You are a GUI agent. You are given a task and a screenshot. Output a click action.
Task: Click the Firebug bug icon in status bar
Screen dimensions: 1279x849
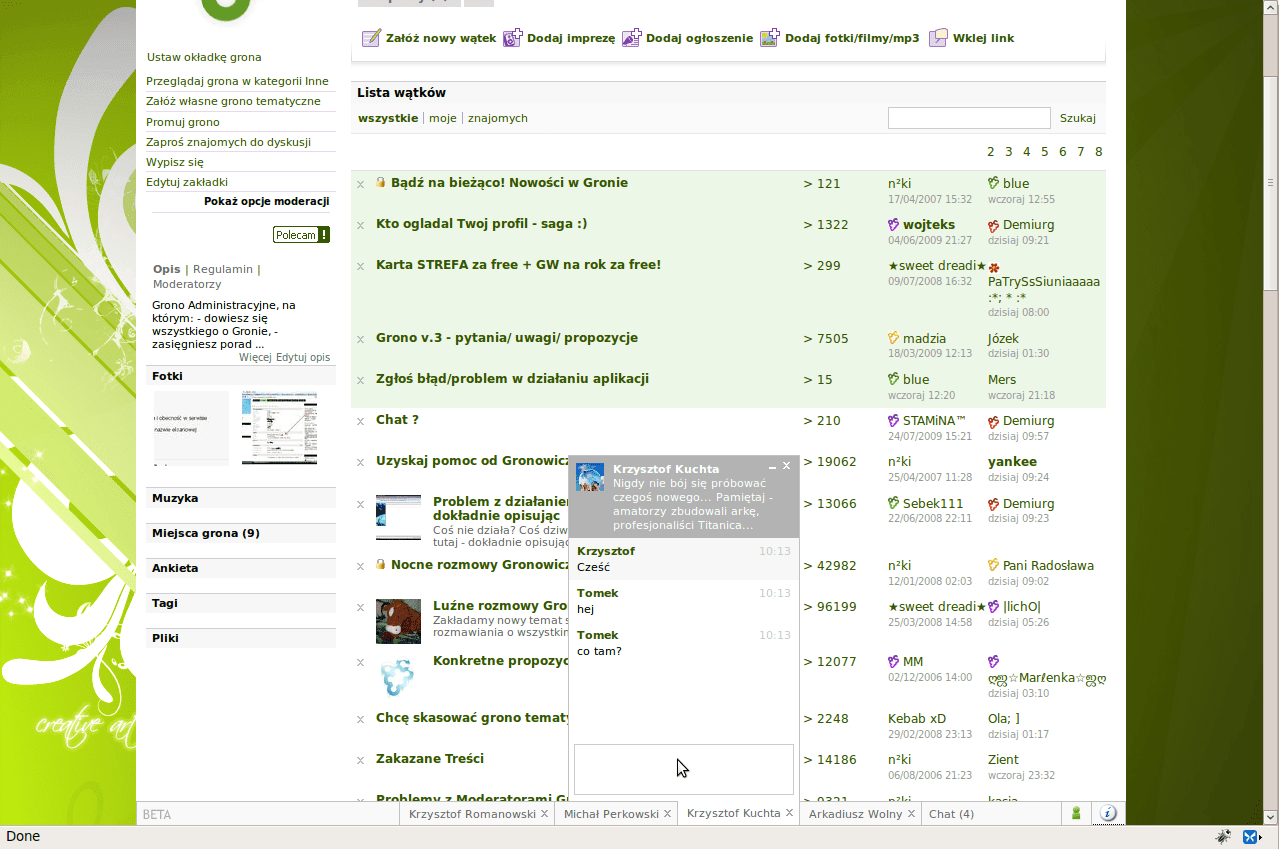pos(1223,837)
